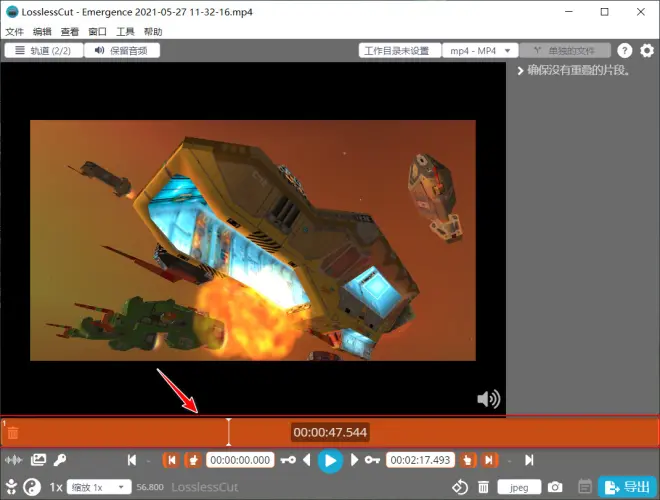Rotate the video preview

coord(460,487)
